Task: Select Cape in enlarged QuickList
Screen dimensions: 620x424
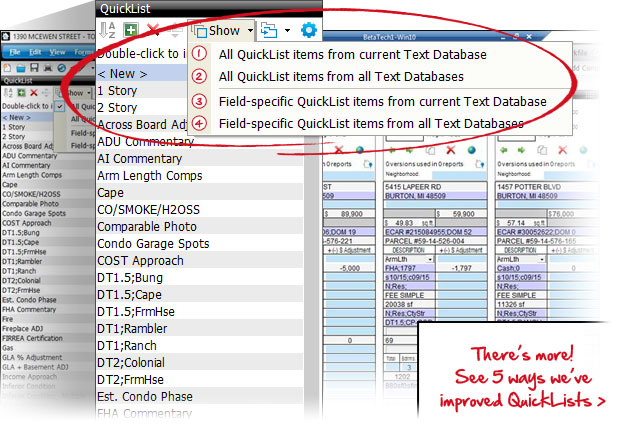Action: (x=200, y=193)
